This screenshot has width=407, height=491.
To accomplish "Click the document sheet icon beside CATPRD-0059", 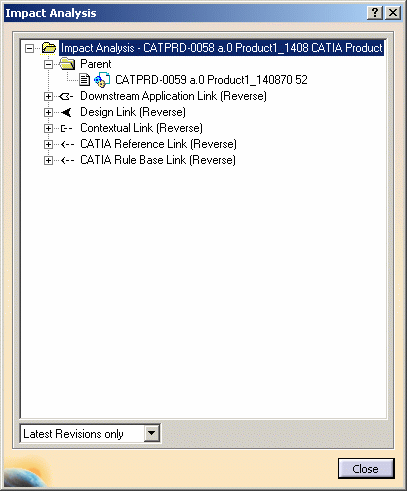I will pyautogui.click(x=85, y=80).
